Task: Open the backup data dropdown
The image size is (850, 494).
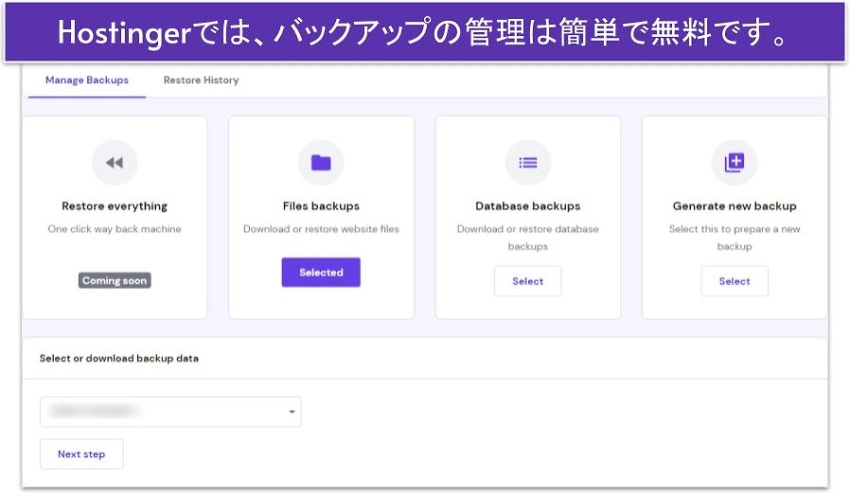Action: [170, 412]
